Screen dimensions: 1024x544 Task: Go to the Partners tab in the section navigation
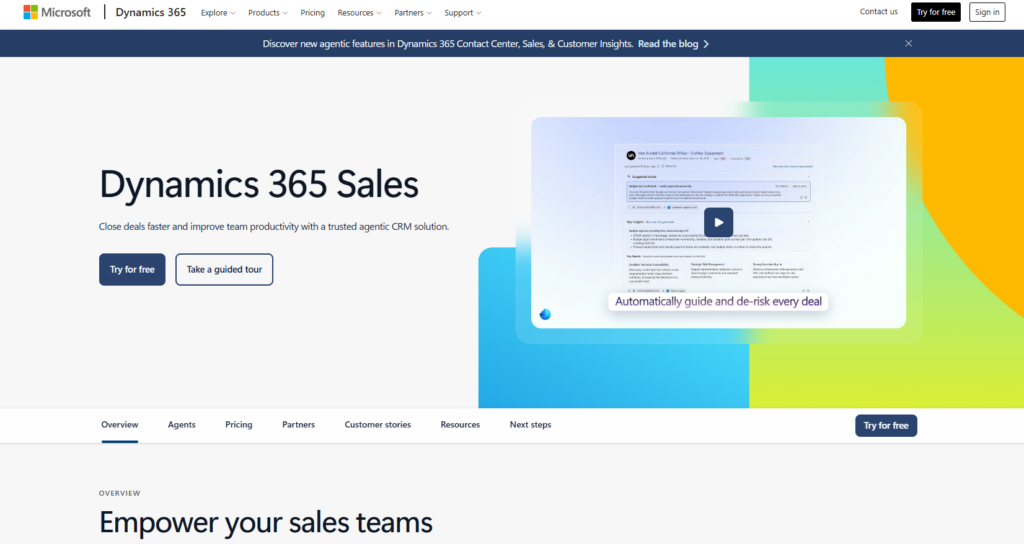point(298,425)
